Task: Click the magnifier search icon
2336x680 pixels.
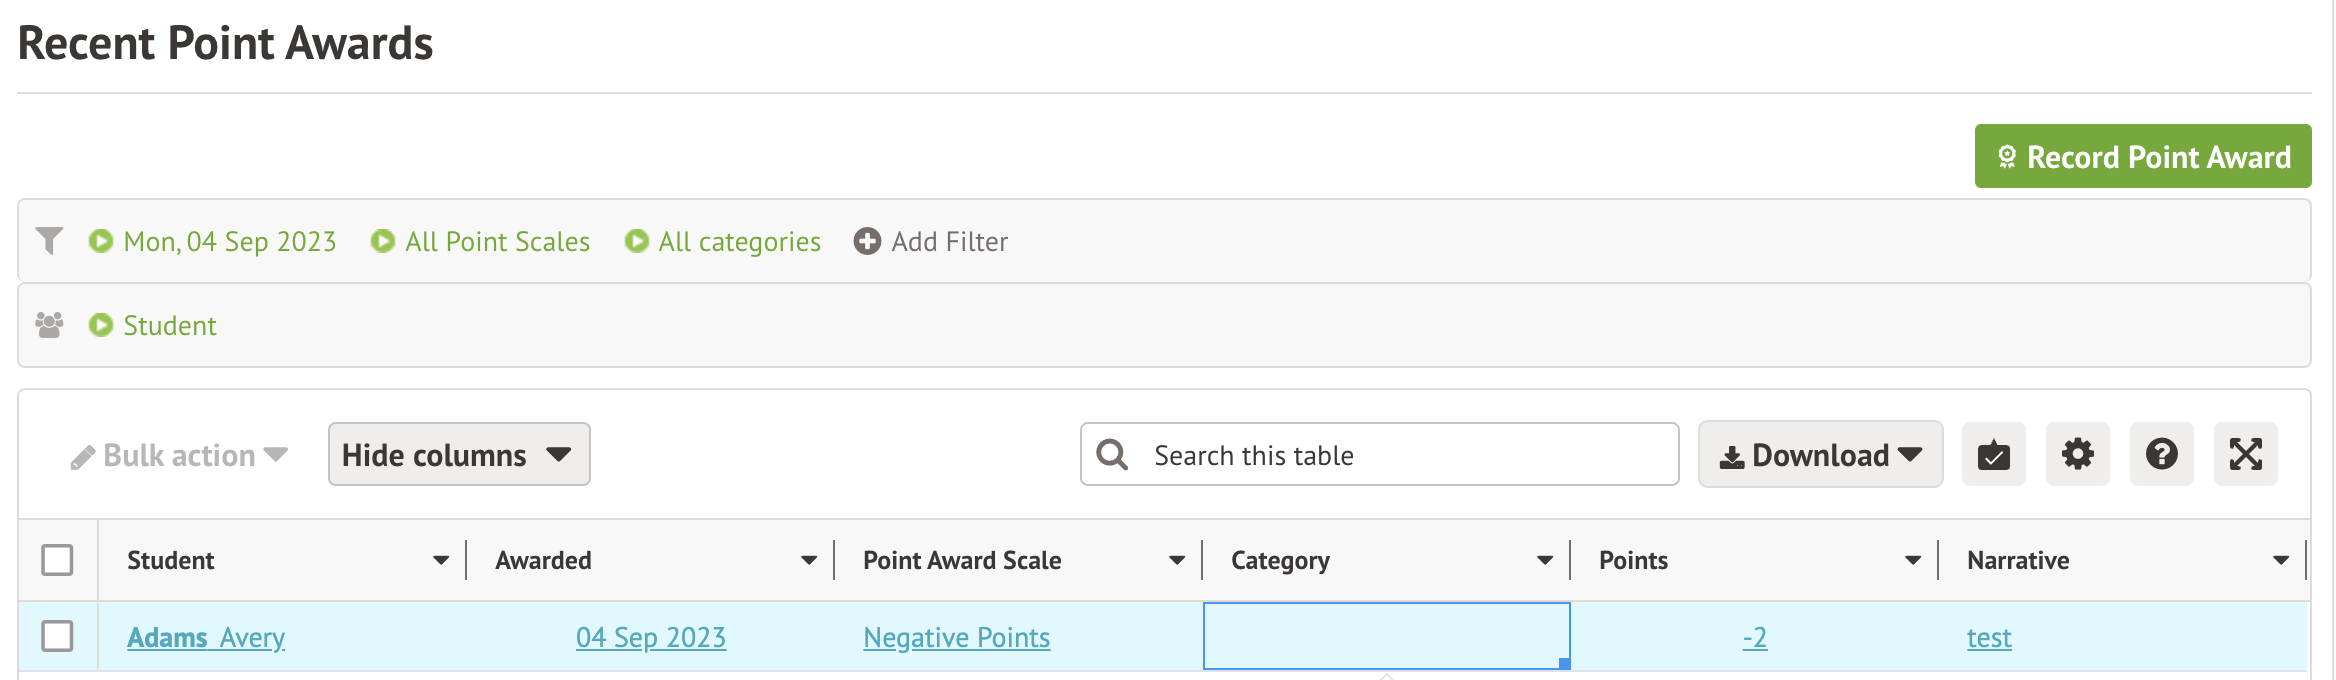Action: pyautogui.click(x=1112, y=455)
